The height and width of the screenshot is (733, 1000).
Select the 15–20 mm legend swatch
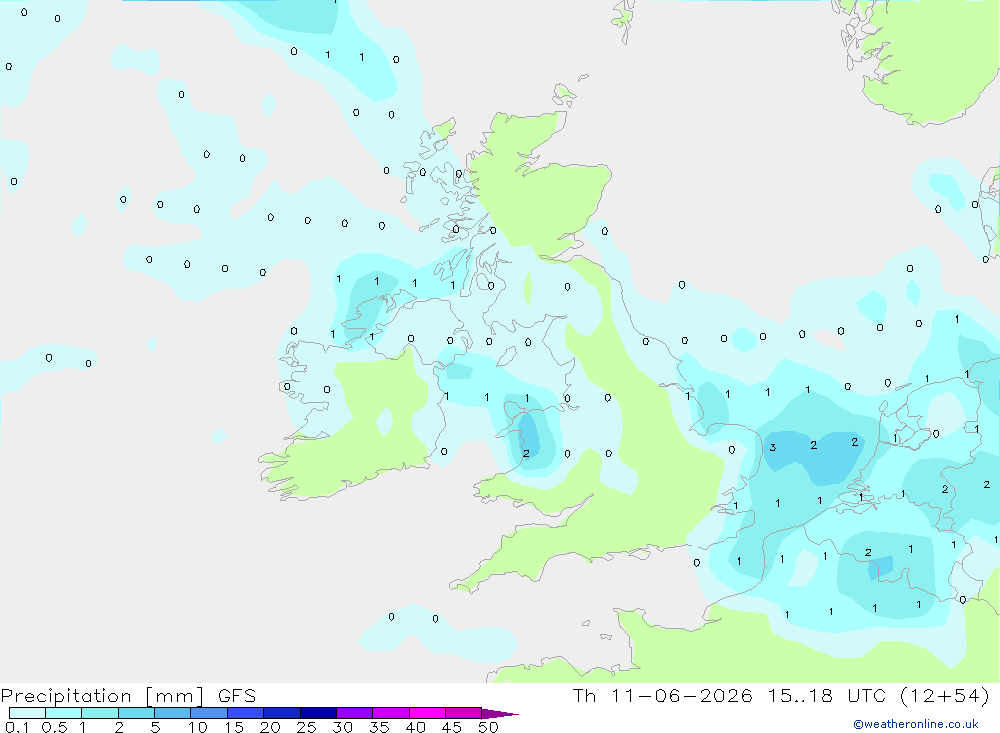(x=246, y=713)
